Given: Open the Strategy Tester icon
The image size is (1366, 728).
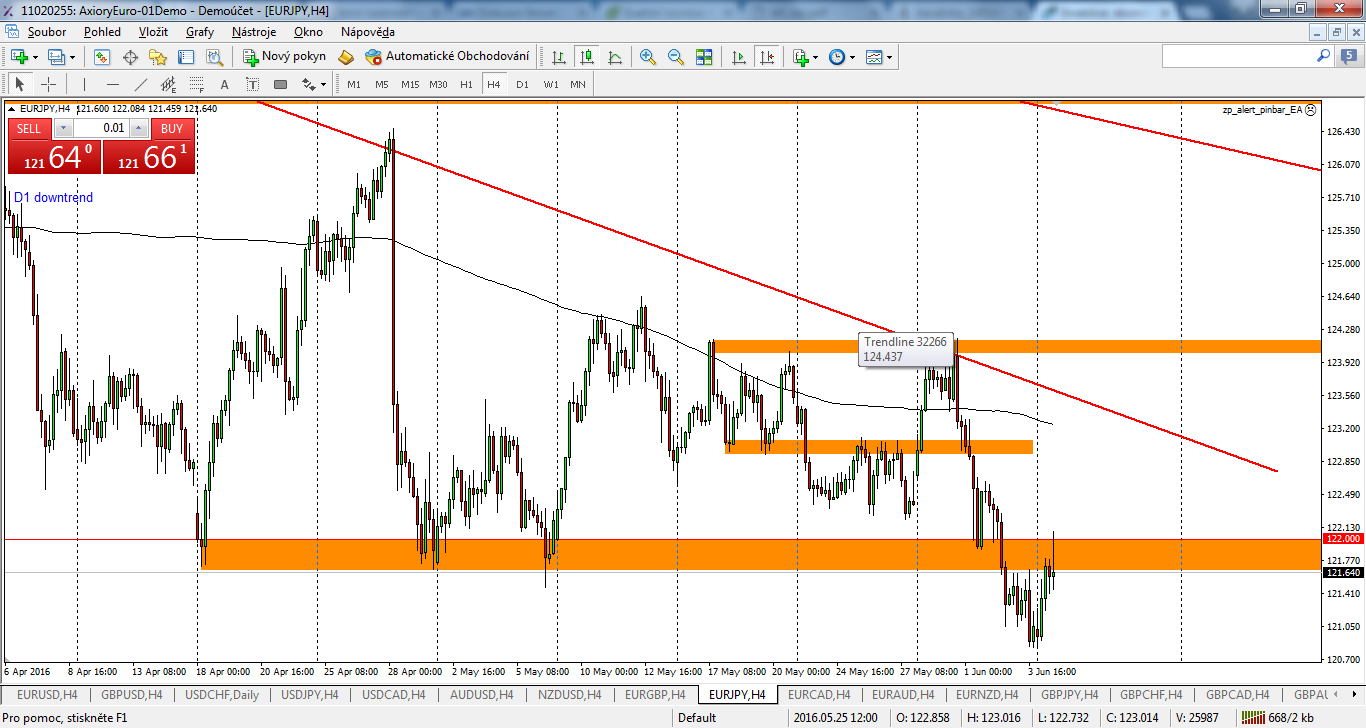Looking at the screenshot, I should tap(214, 57).
